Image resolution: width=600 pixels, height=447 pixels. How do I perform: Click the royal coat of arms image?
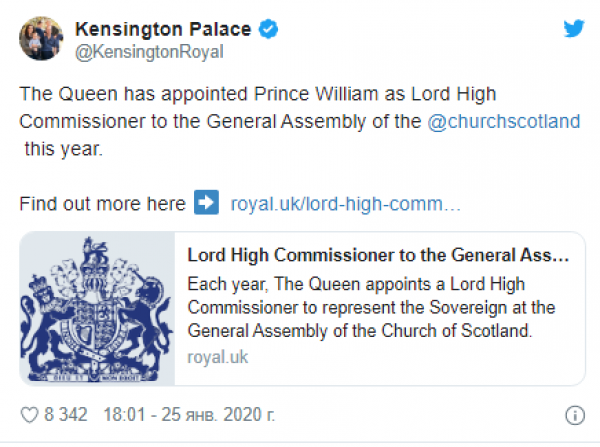point(97,308)
